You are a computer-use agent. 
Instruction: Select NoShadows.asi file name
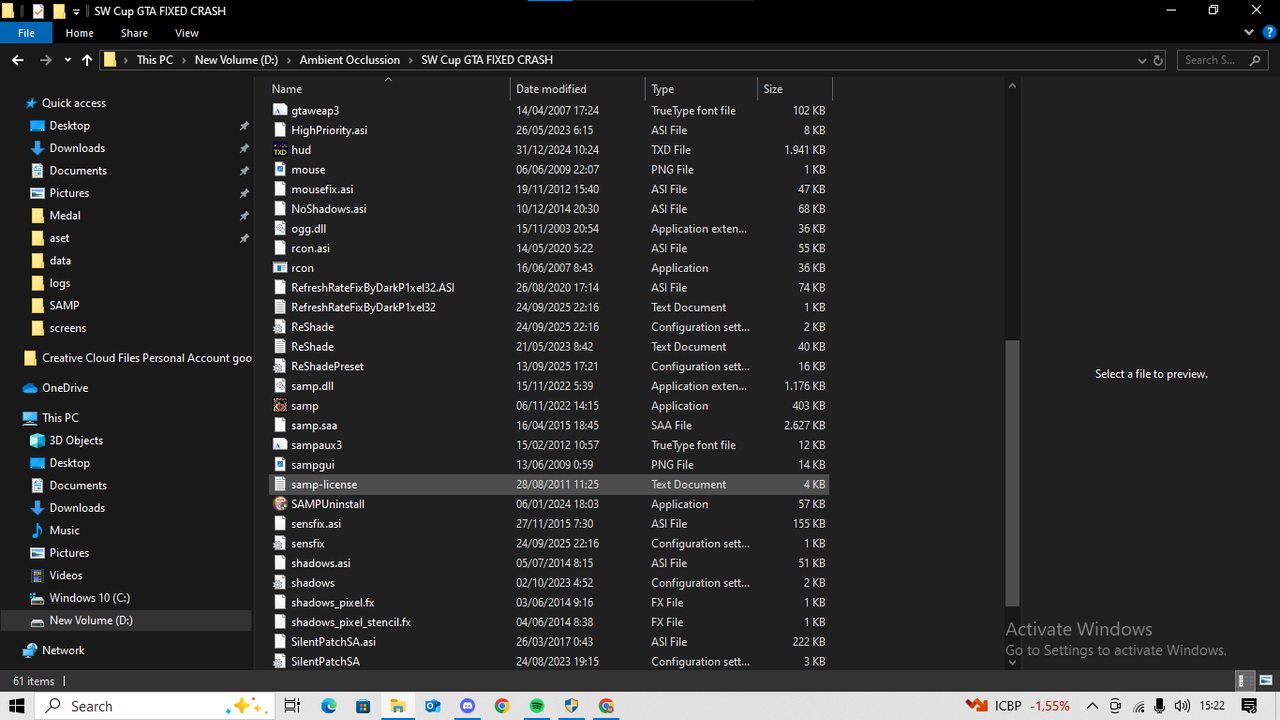coord(328,209)
